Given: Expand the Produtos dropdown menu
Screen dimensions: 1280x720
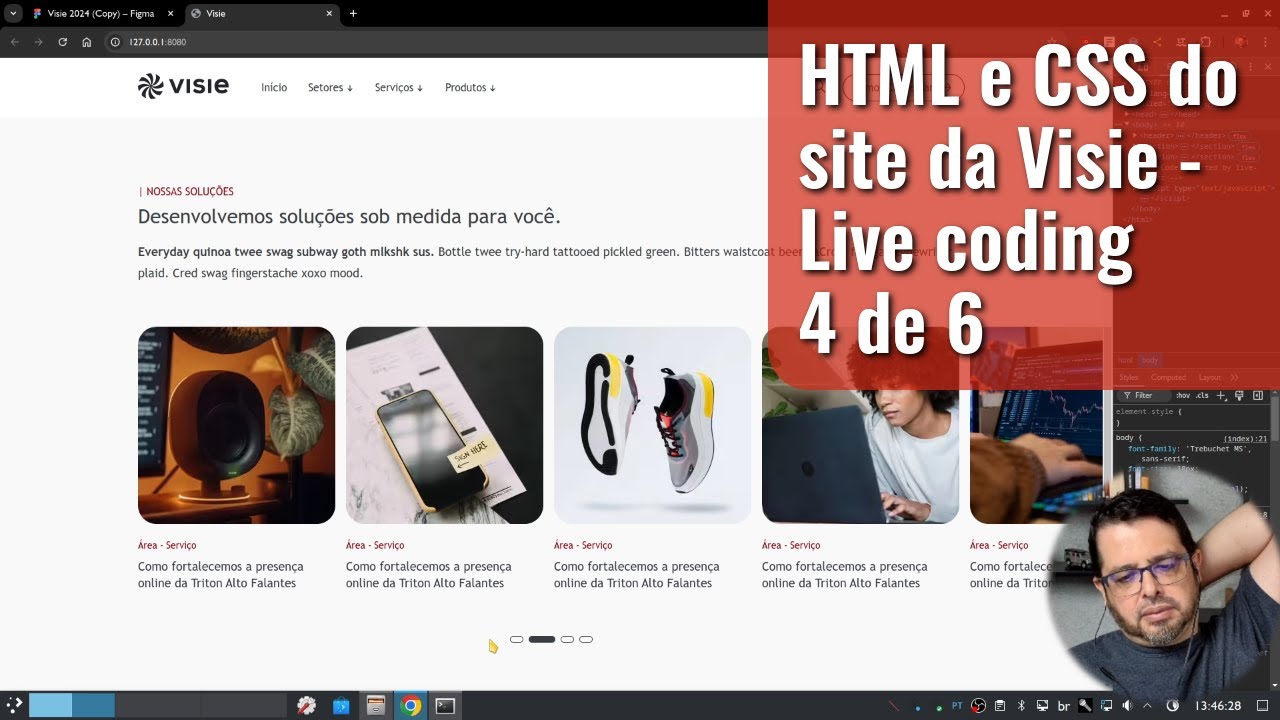Looking at the screenshot, I should [x=470, y=88].
